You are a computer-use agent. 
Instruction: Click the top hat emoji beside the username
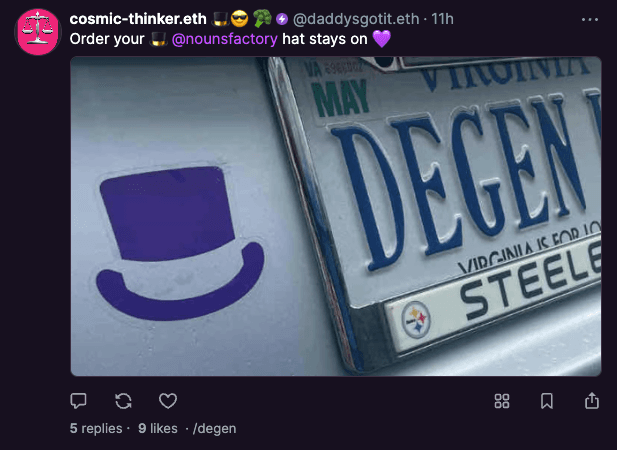(x=220, y=19)
